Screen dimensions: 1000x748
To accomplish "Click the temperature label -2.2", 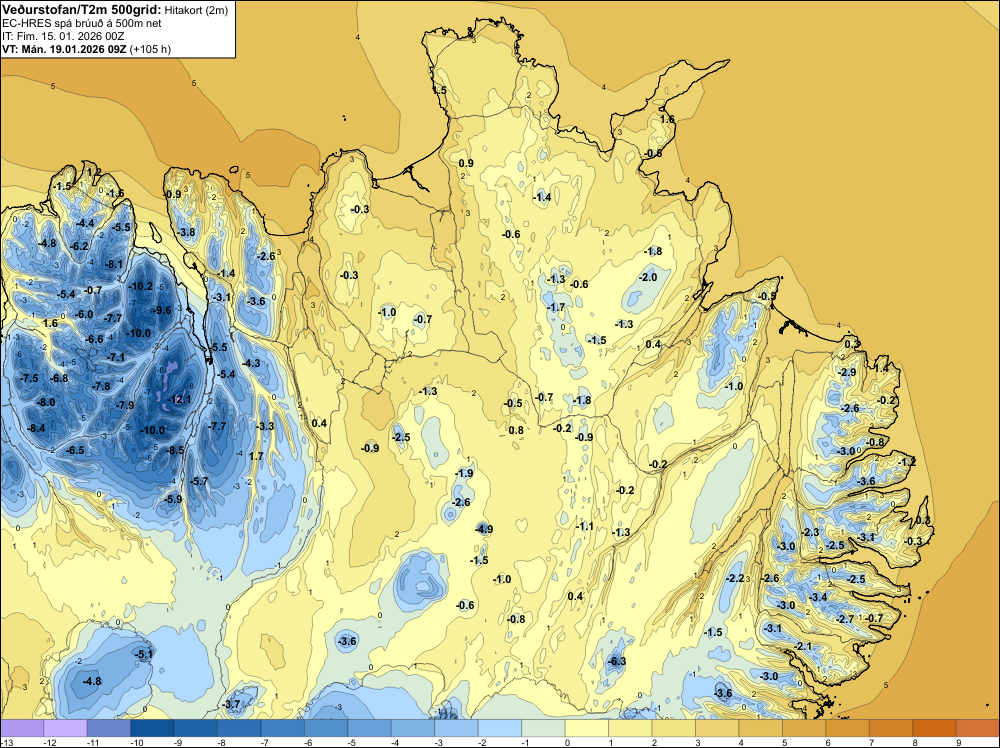I will click(x=735, y=578).
